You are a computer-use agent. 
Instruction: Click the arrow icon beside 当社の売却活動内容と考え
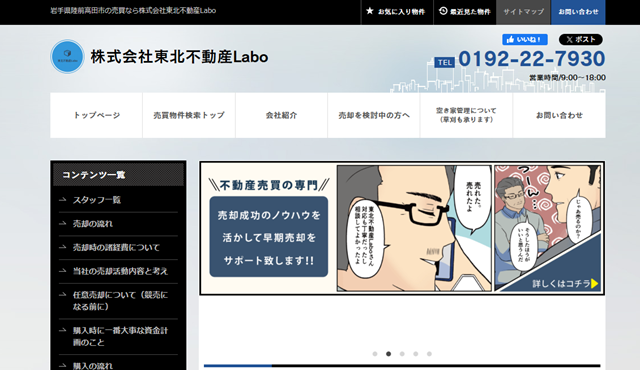(62, 270)
